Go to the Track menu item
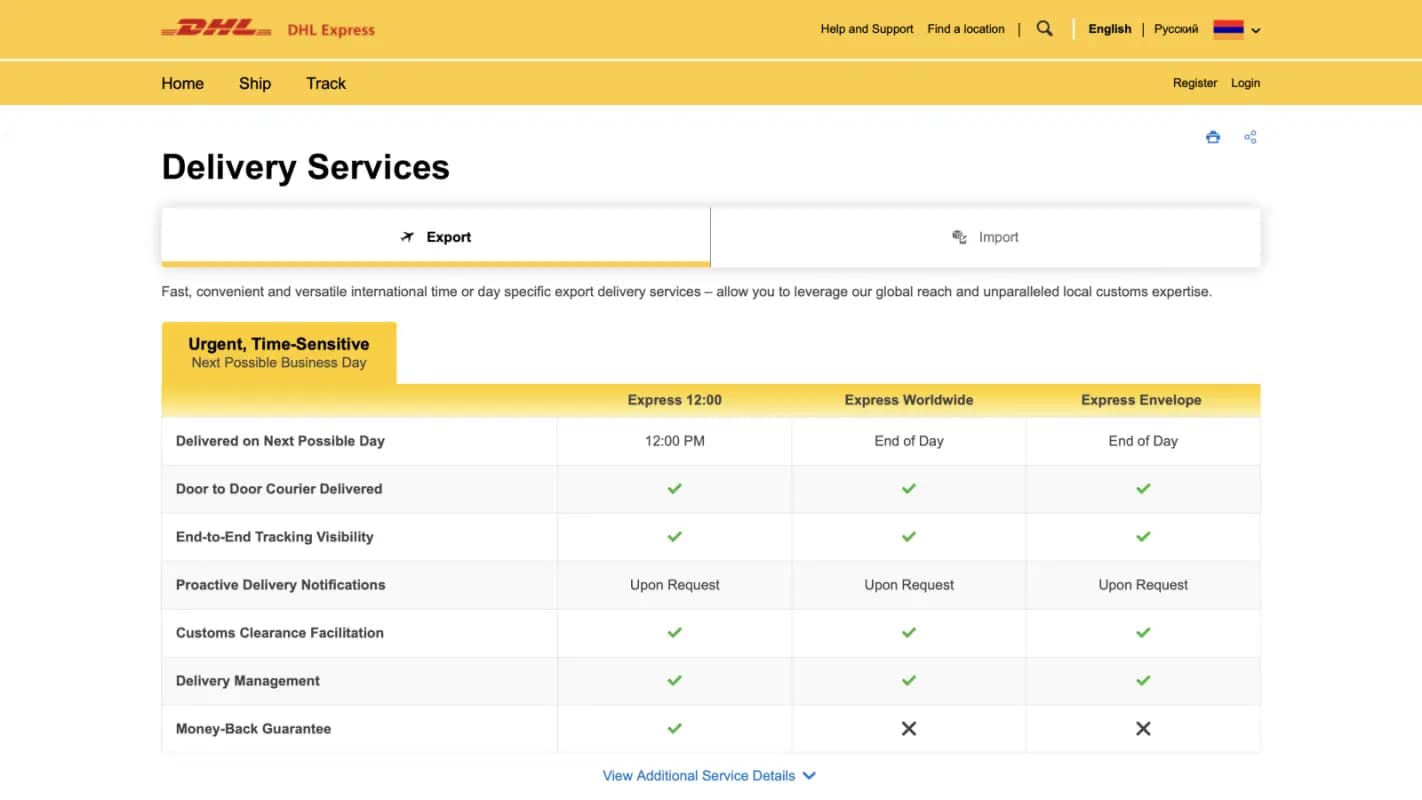1422x800 pixels. [x=326, y=83]
